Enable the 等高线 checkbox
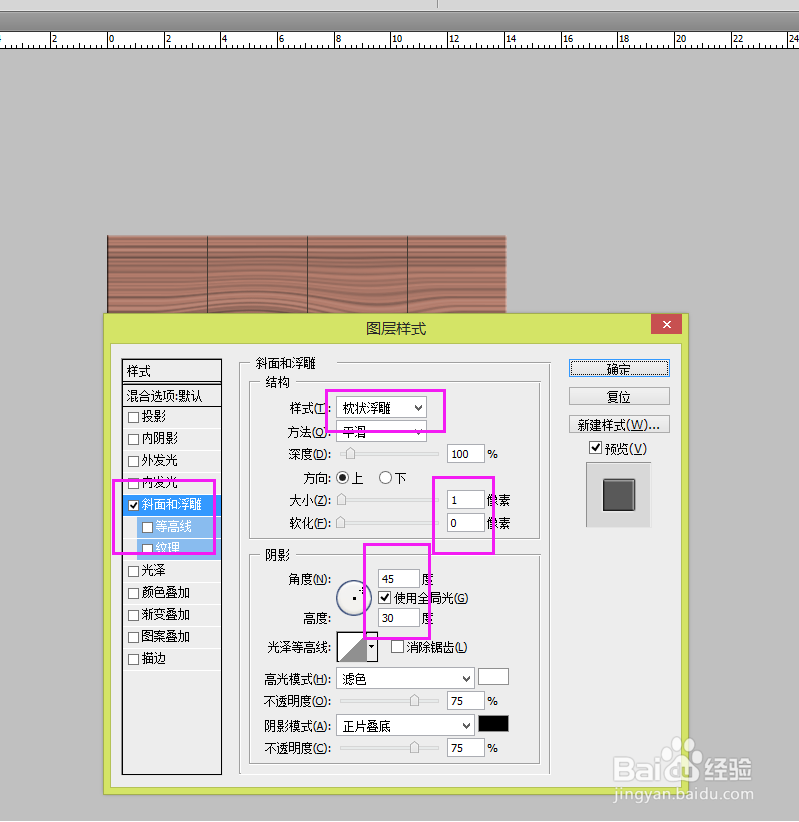 148,527
